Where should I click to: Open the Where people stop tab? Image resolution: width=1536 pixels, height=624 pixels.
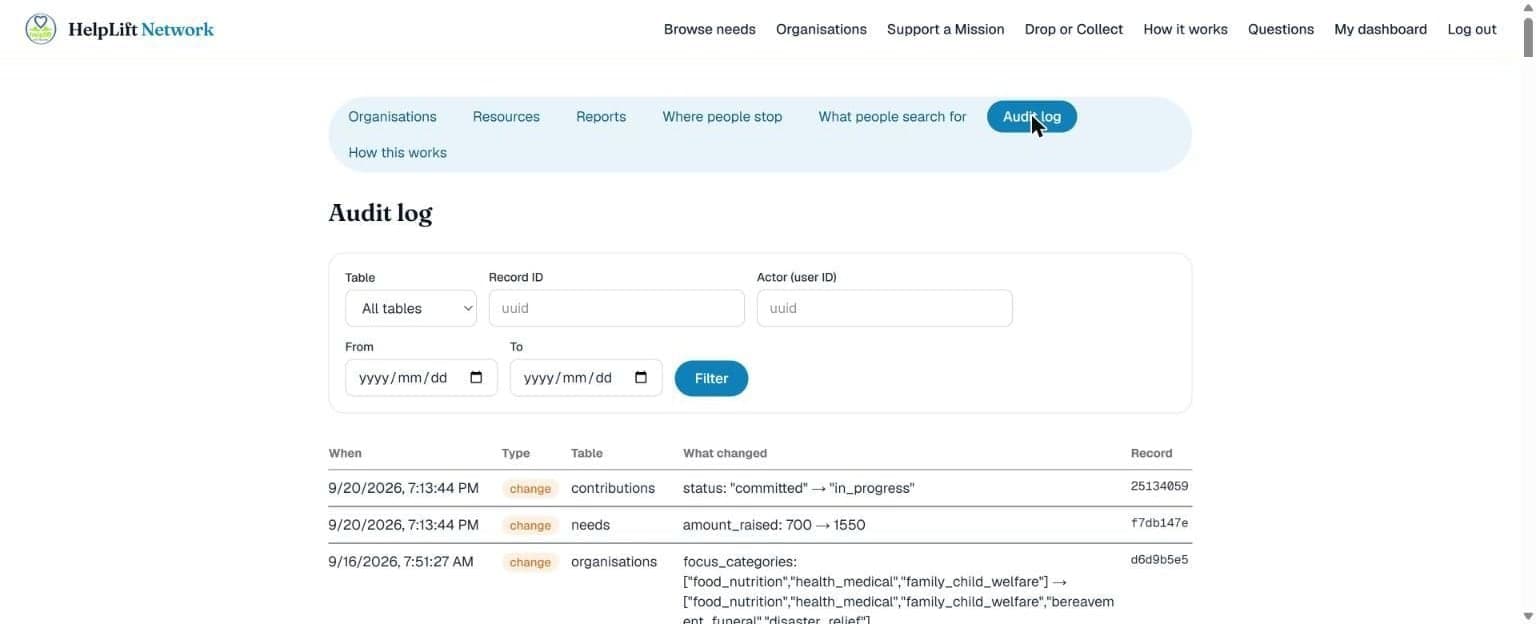pos(722,117)
